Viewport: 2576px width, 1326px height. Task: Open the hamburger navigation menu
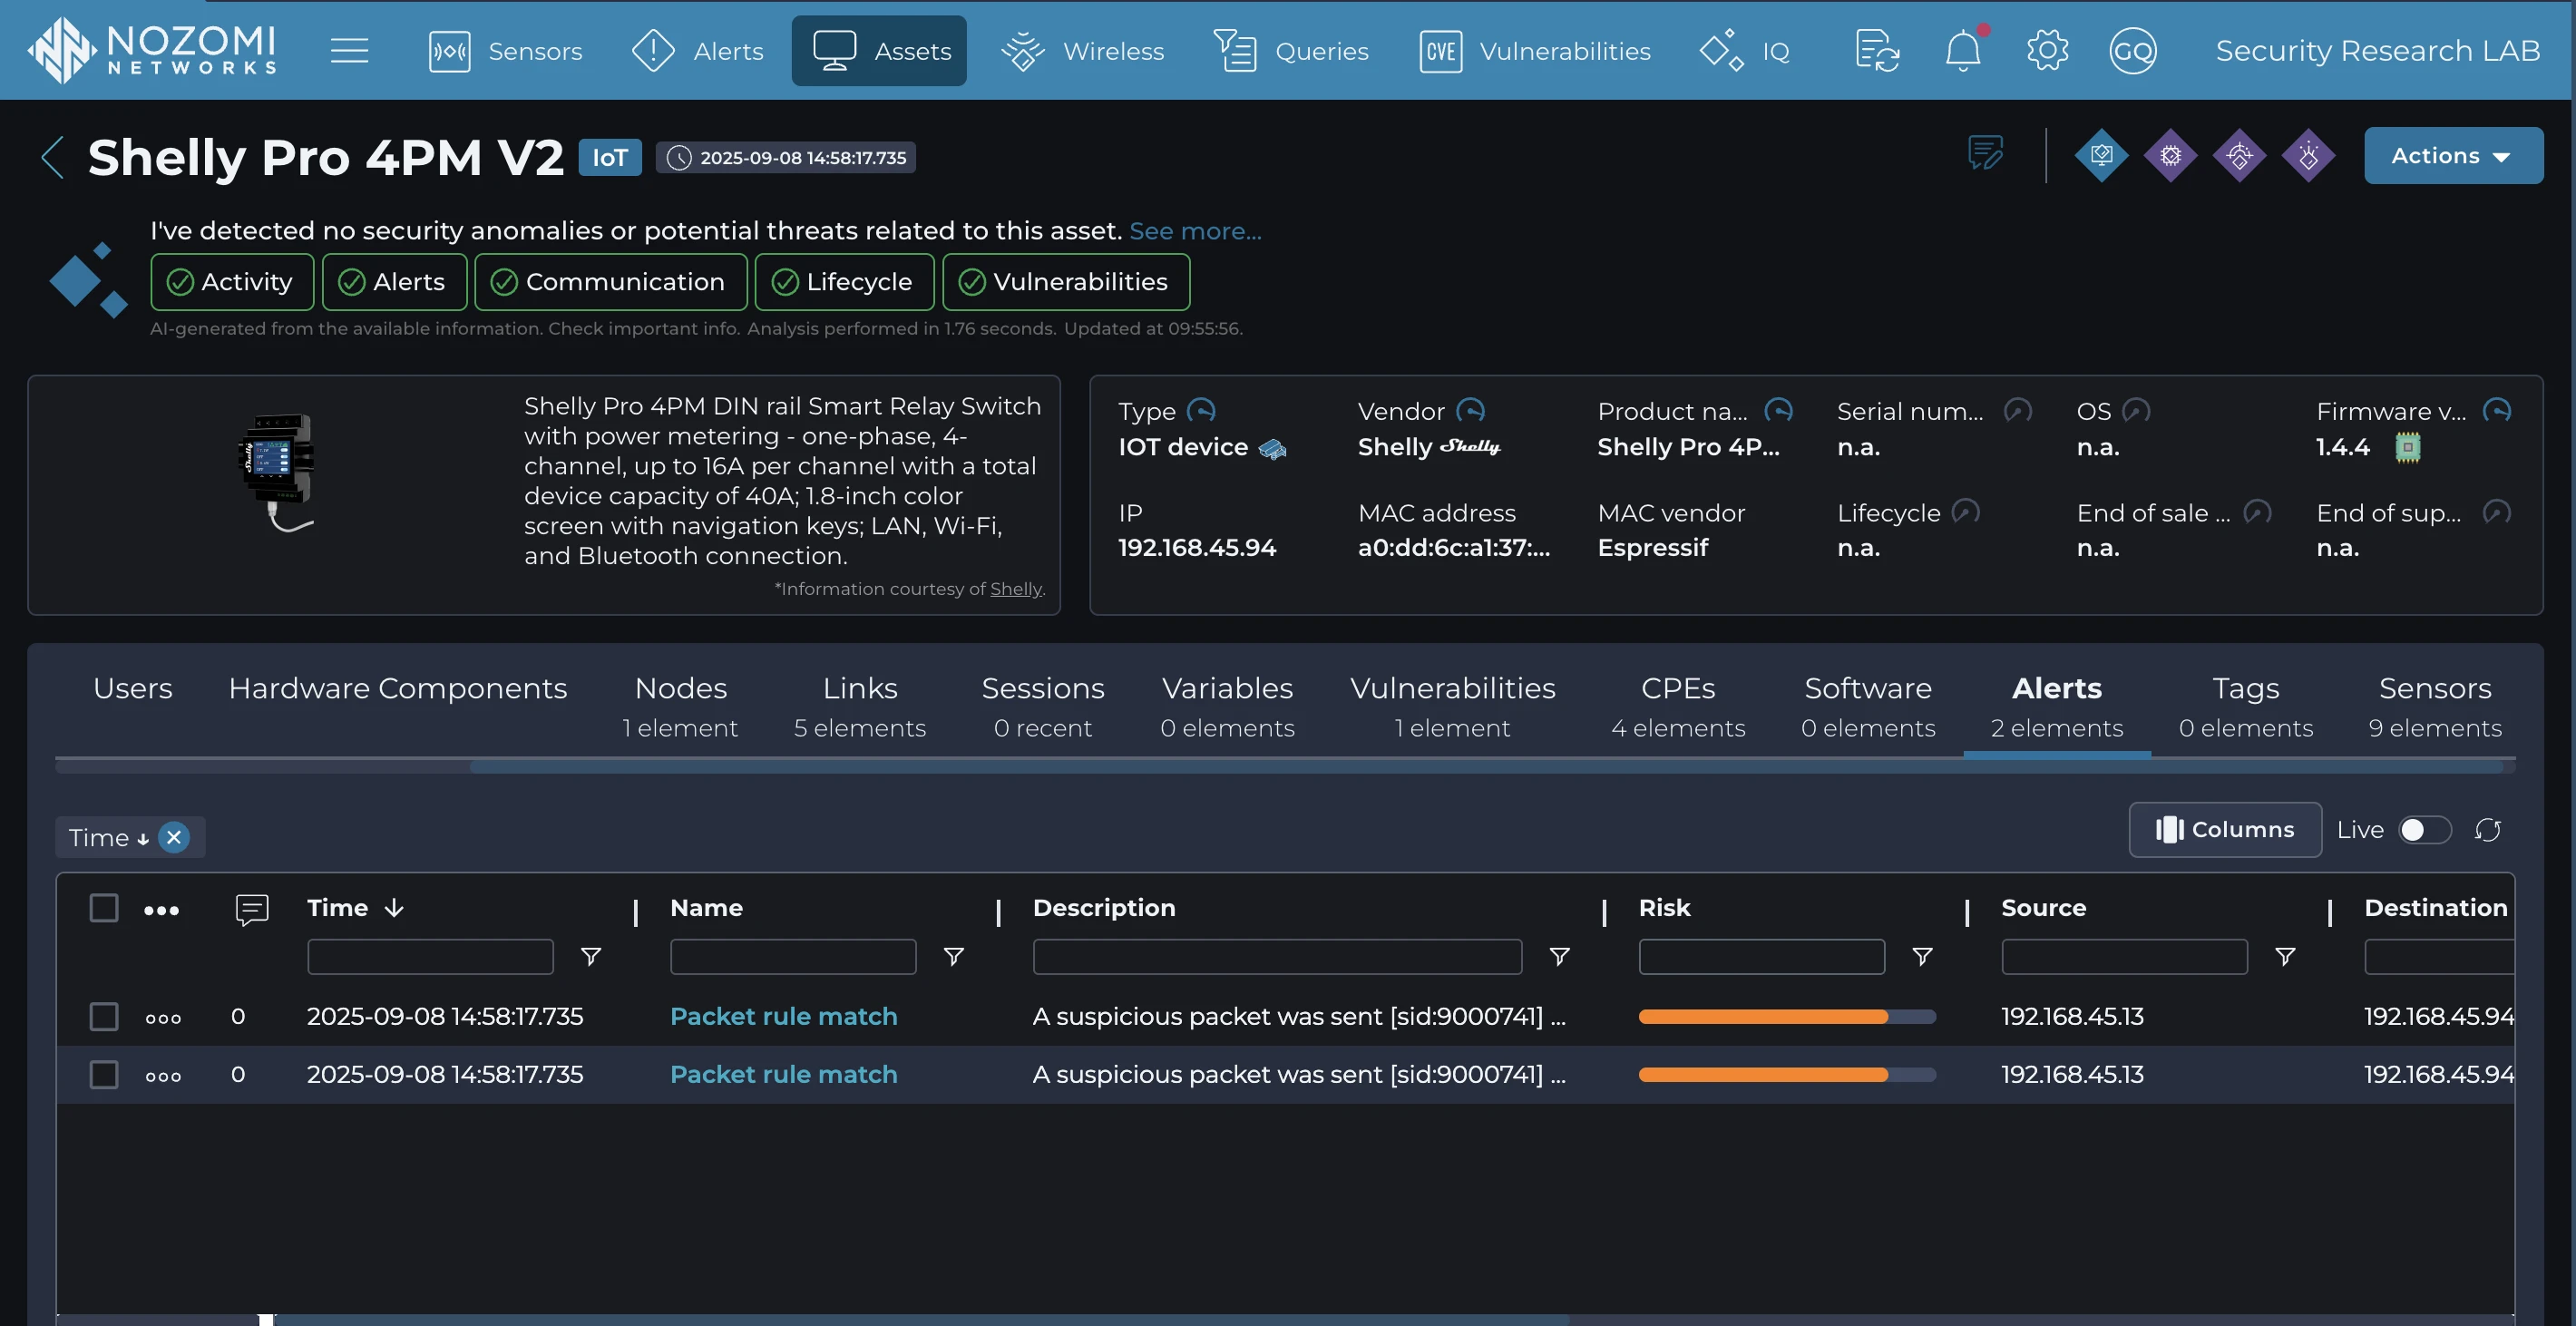coord(349,50)
